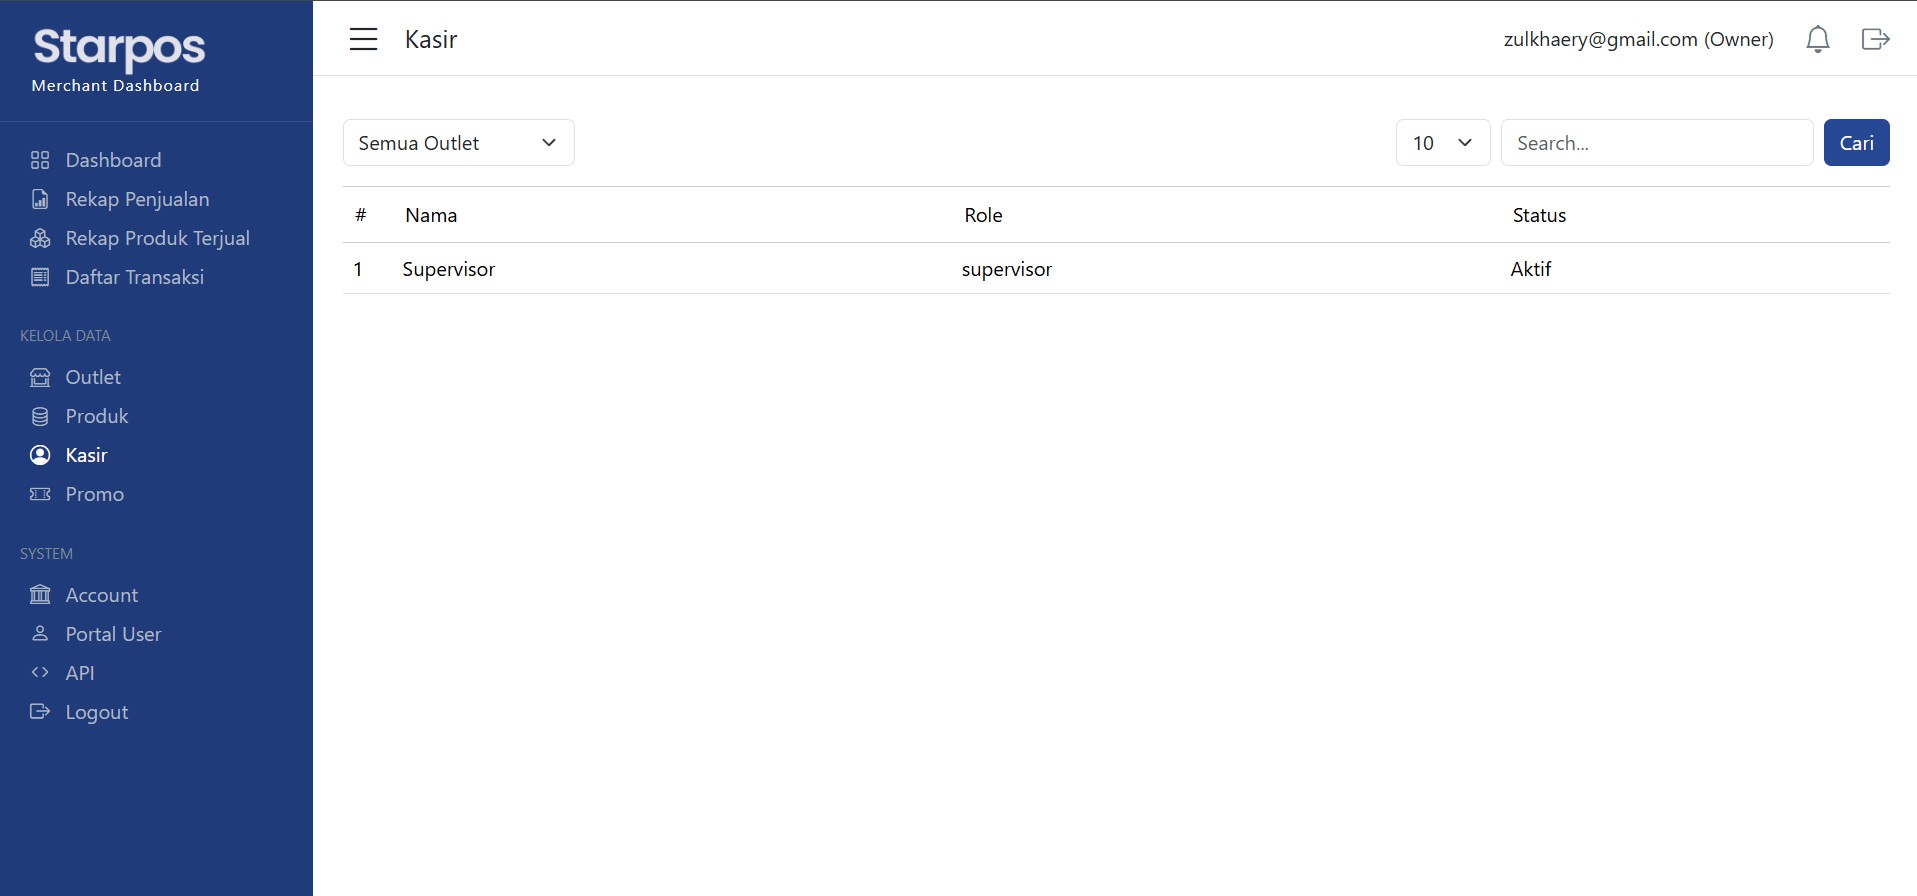Click the Promo ticket icon
Screen dimensions: 1917x896
tap(40, 494)
